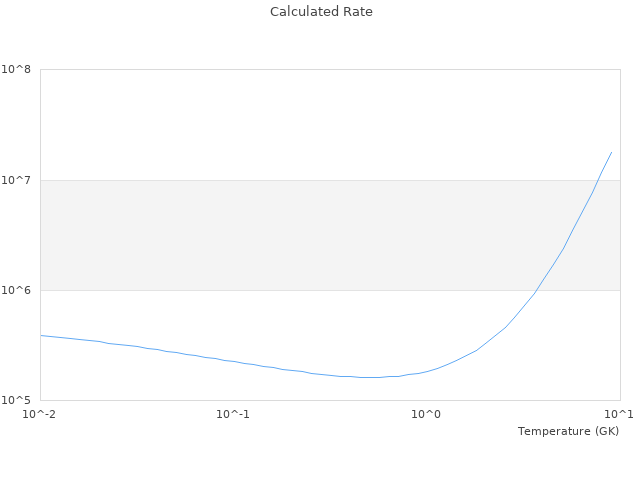Image resolution: width=640 pixels, height=480 pixels.
Task: Select the 10^-1 x-axis tick label
Action: point(232,414)
